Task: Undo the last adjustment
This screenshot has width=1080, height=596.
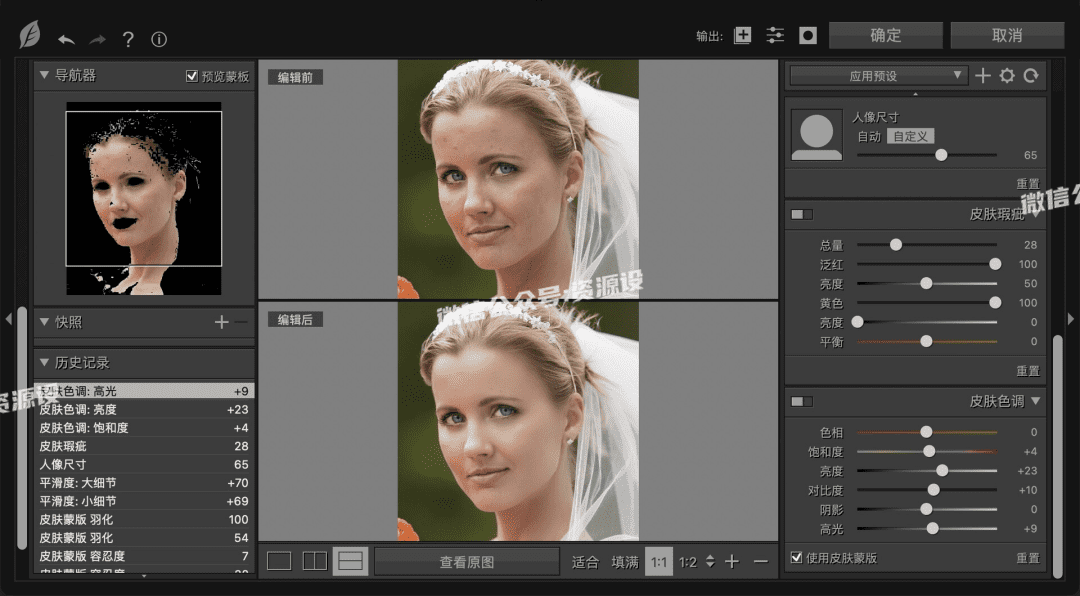Action: point(66,40)
